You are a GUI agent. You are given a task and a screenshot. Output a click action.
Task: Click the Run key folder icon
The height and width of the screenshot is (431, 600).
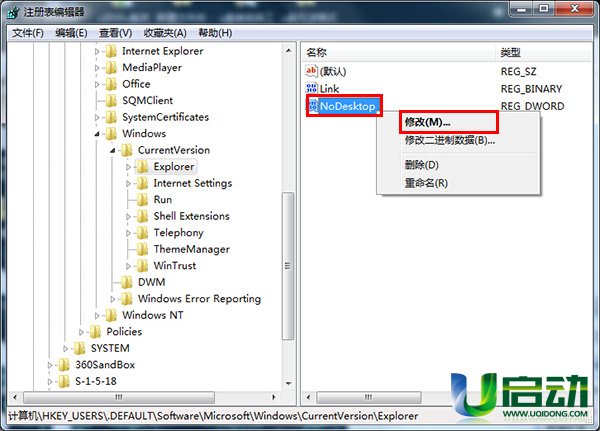click(142, 199)
